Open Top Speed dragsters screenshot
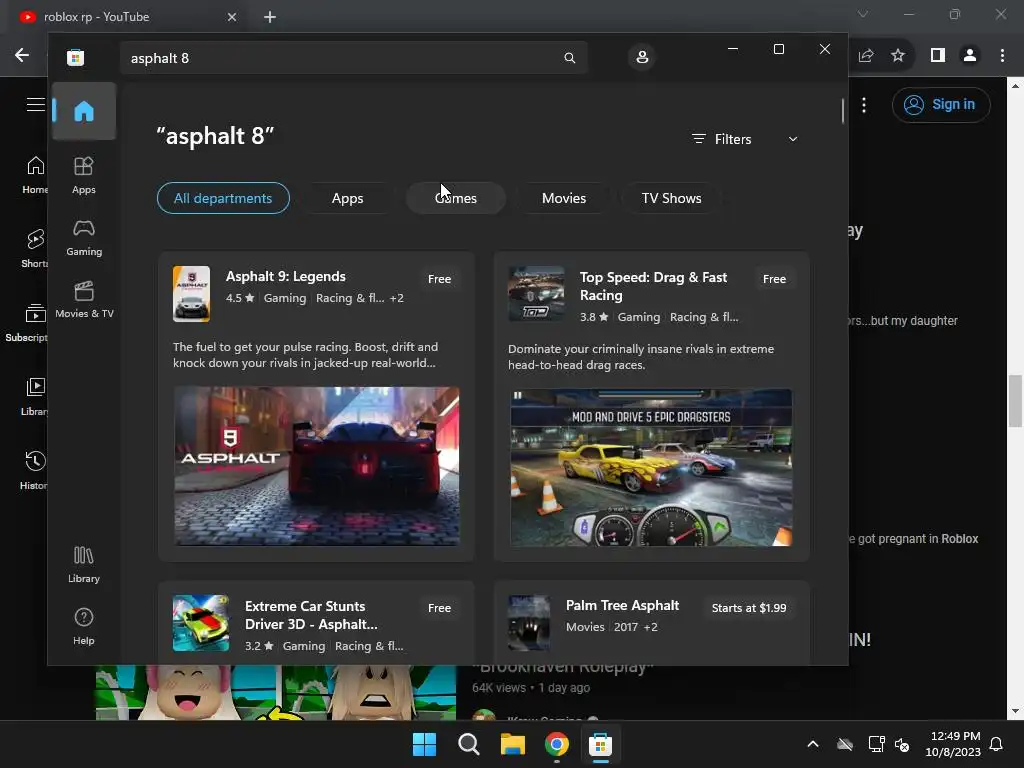This screenshot has width=1024, height=768. tap(651, 468)
